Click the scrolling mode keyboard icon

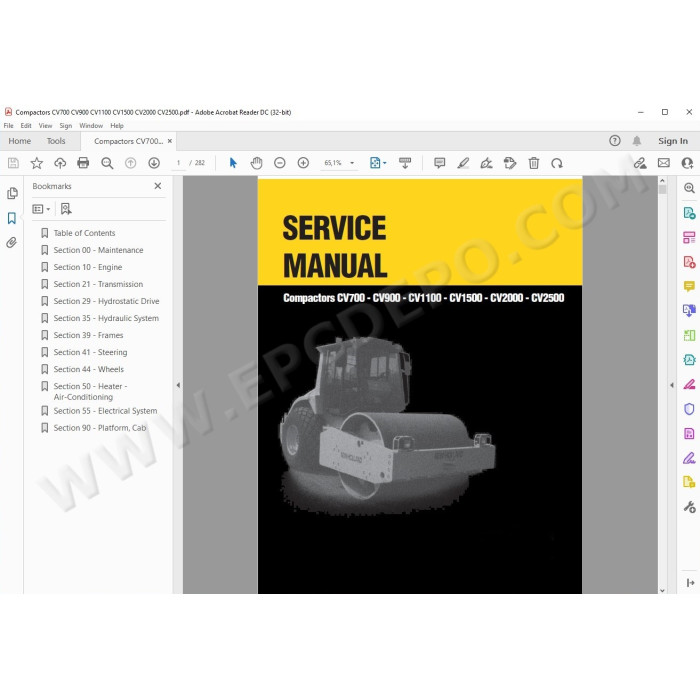405,163
